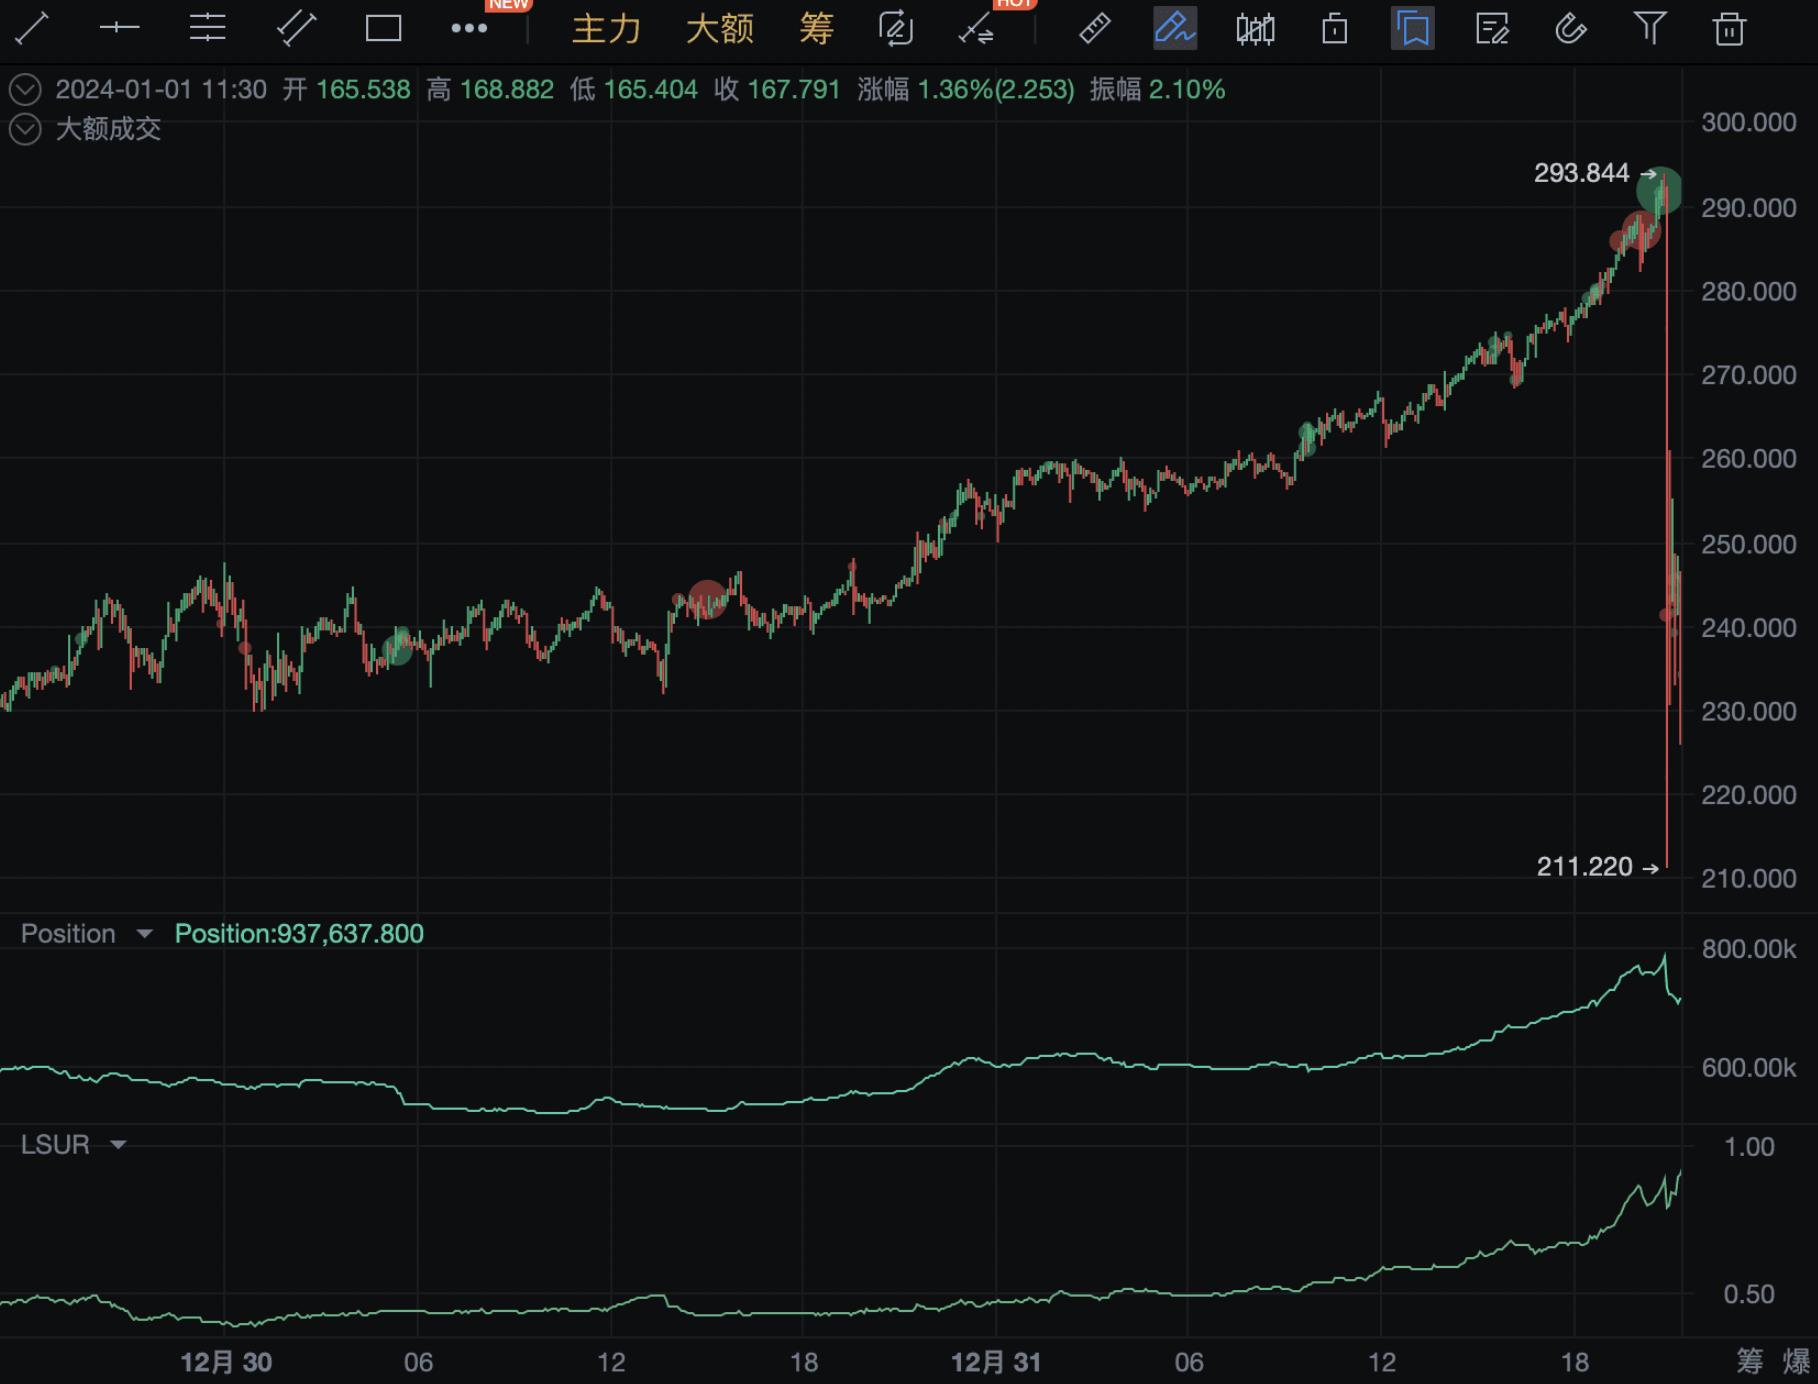1818x1384 pixels.
Task: Open the more drawing tools menu
Action: point(469,28)
